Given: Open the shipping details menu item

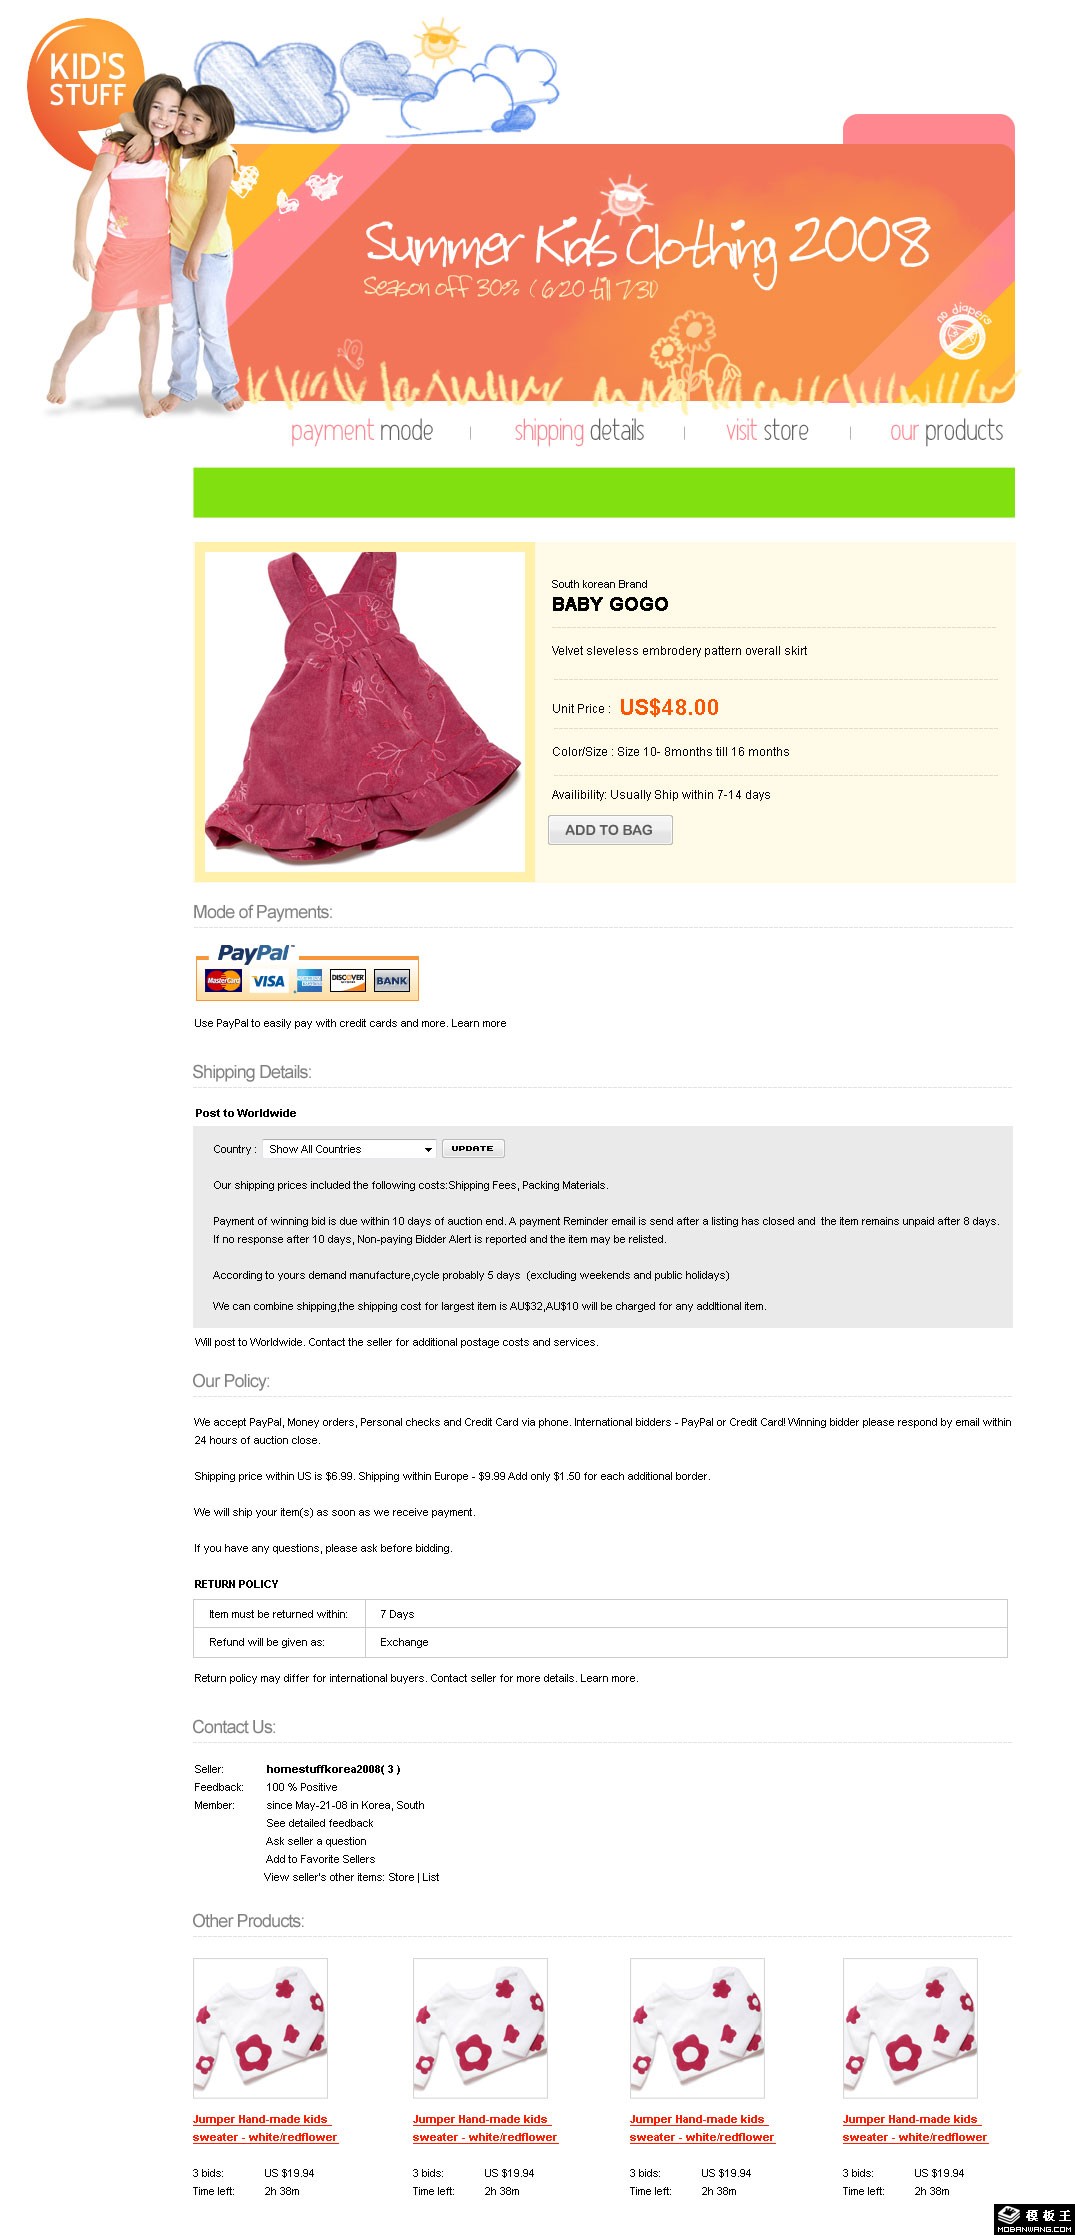Looking at the screenshot, I should (579, 431).
